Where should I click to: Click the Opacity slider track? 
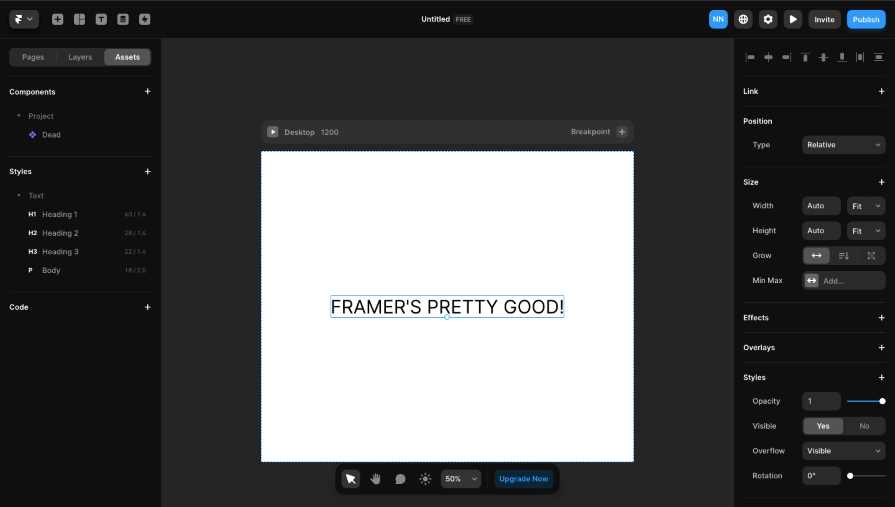coord(864,401)
